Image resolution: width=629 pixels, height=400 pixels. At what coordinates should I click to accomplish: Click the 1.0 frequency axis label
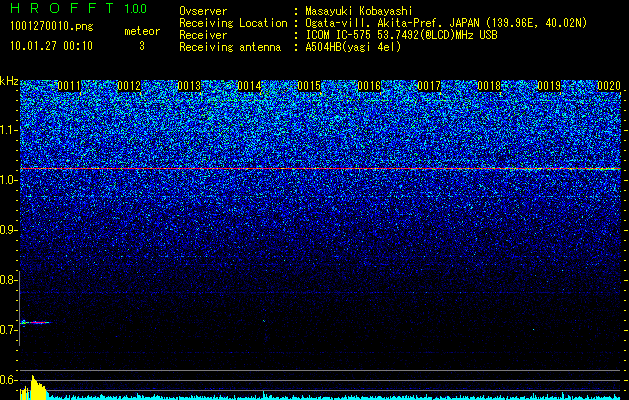pyautogui.click(x=7, y=180)
